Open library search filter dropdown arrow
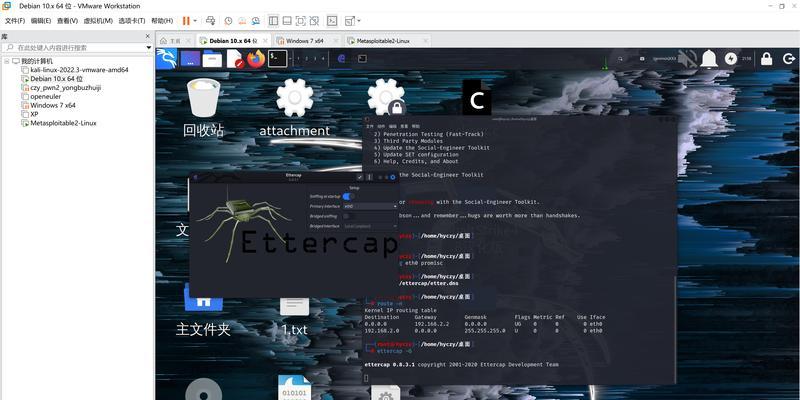800x400 pixels. click(148, 47)
